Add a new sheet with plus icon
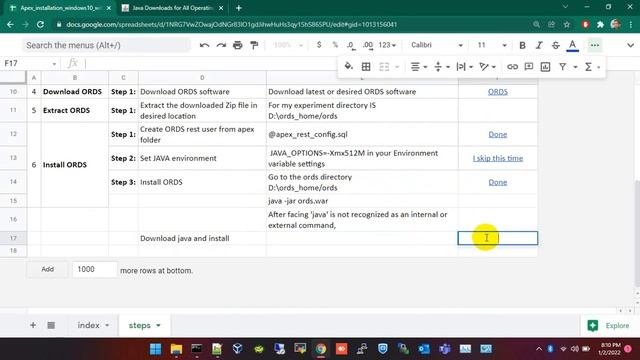This screenshot has height=360, width=640. point(33,325)
